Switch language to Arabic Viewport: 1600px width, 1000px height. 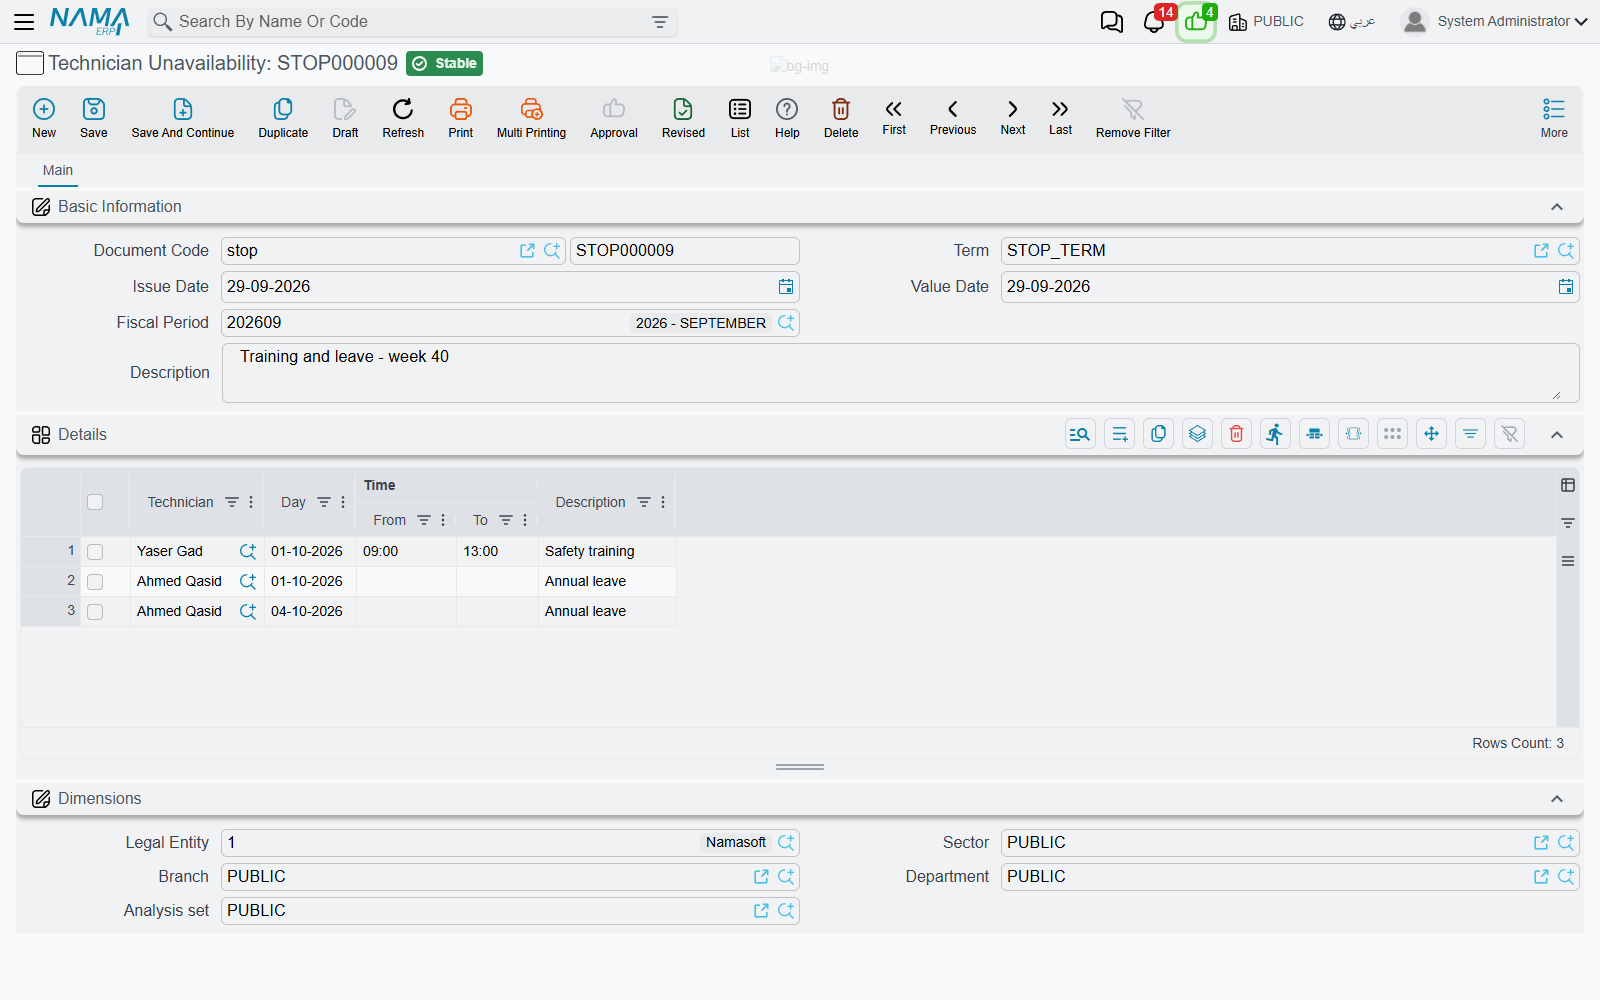coord(1352,21)
